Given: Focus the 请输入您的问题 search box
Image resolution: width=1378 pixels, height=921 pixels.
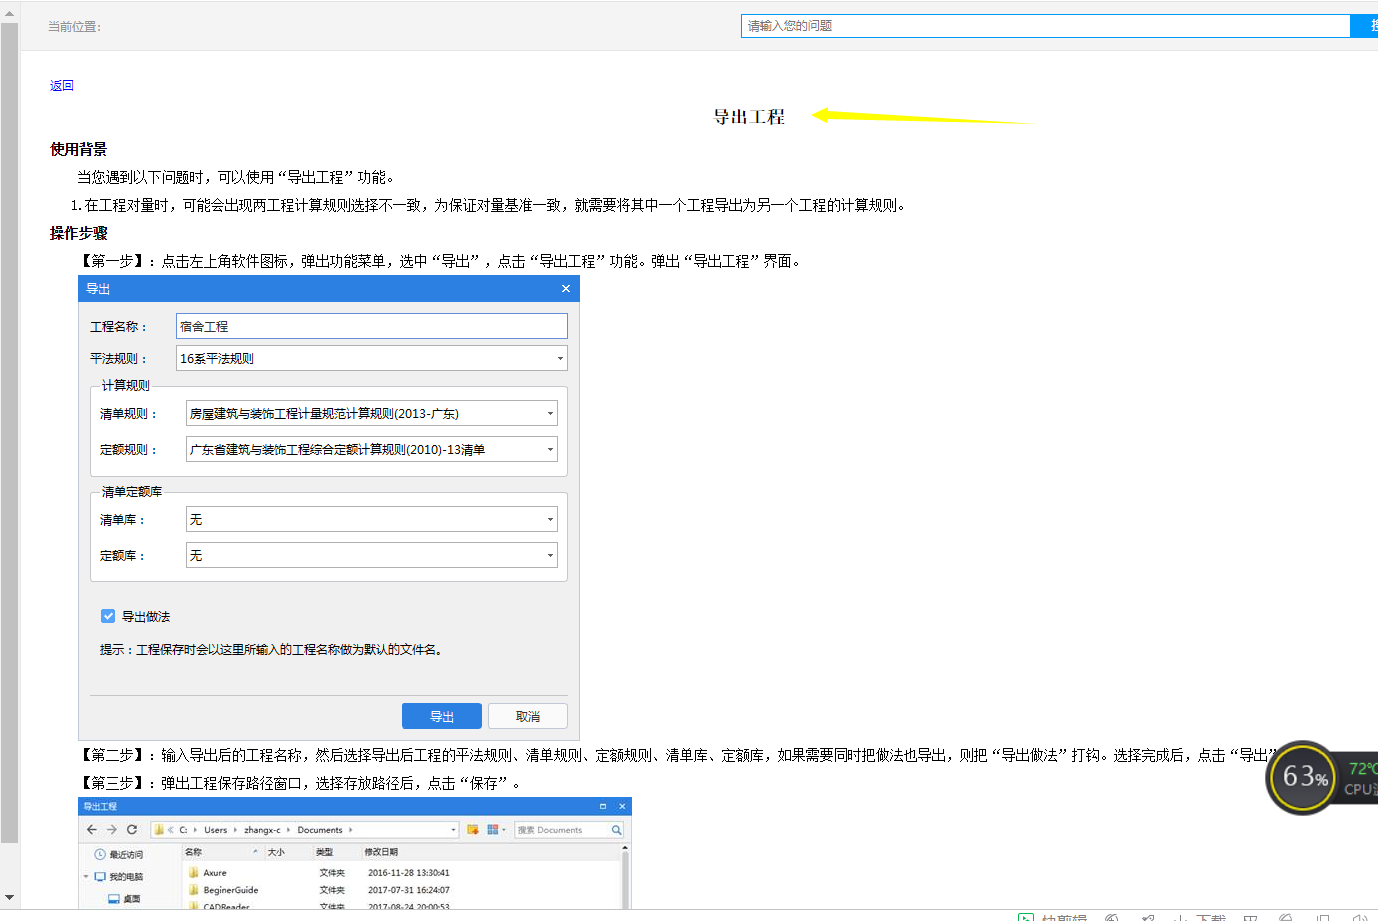Looking at the screenshot, I should (1045, 26).
